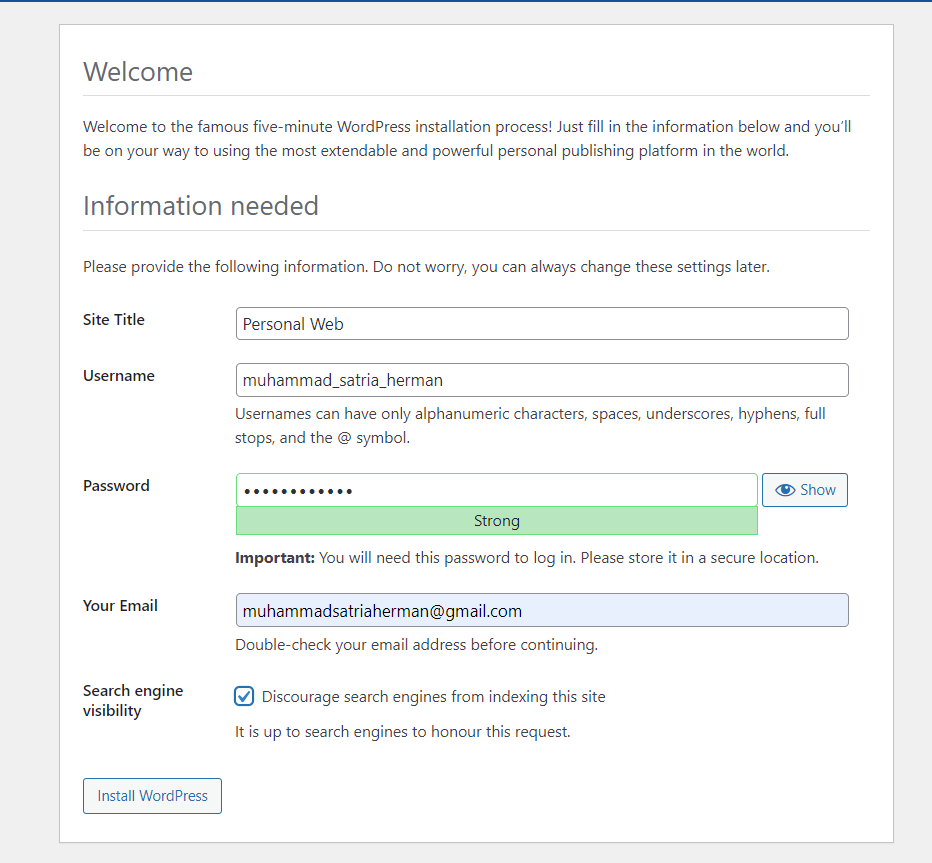
Task: Click 'Please provide the following information' text
Action: (x=426, y=267)
